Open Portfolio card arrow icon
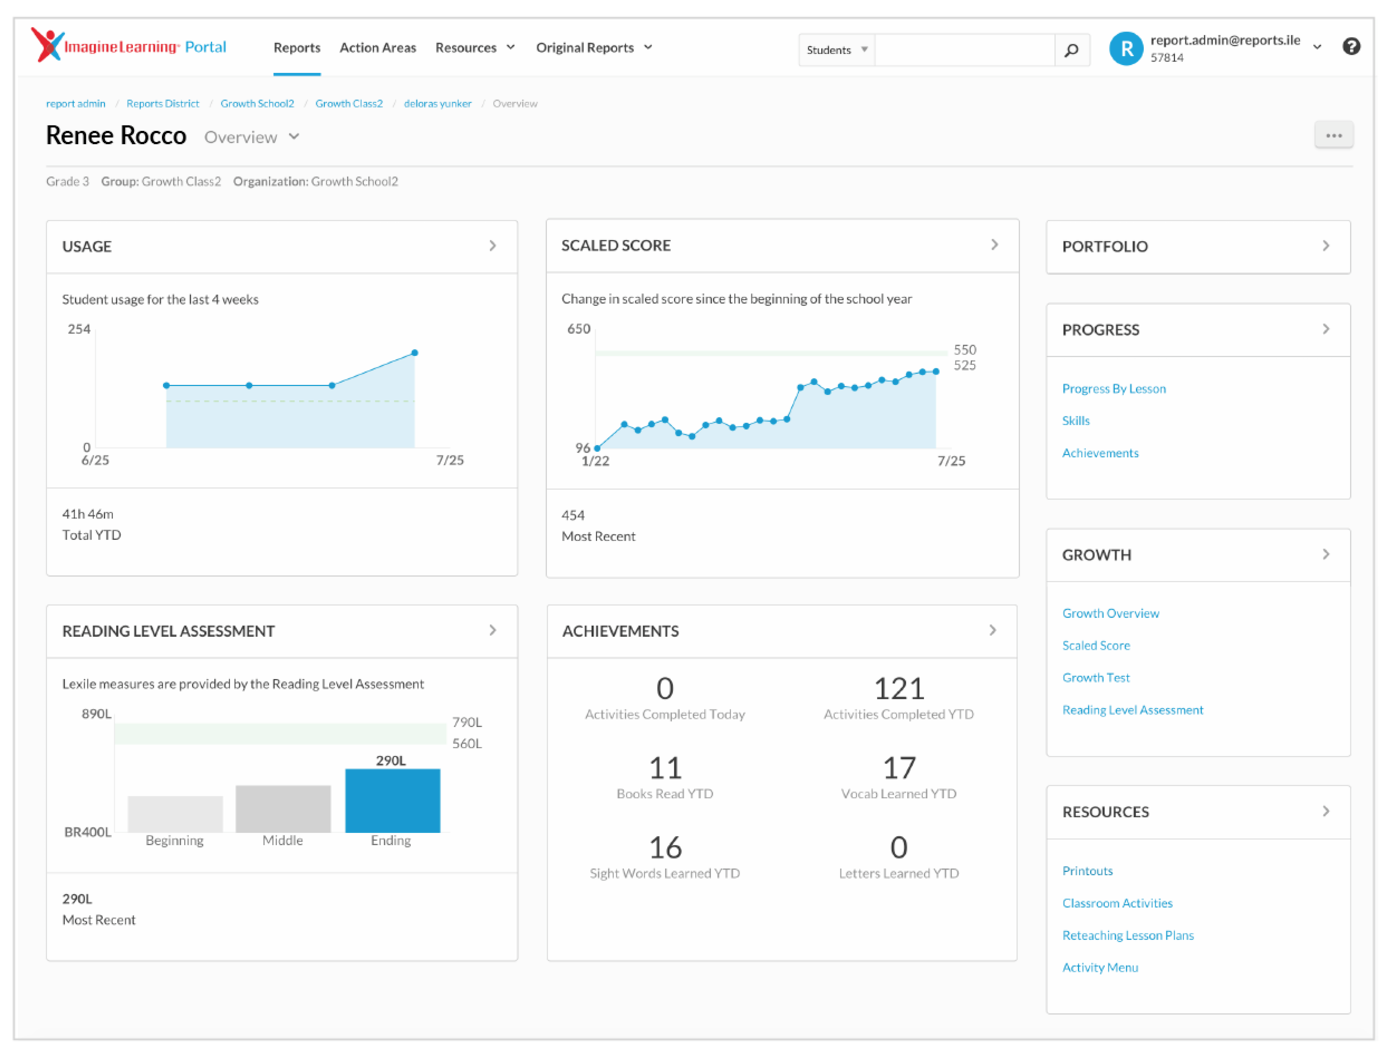 point(1326,246)
